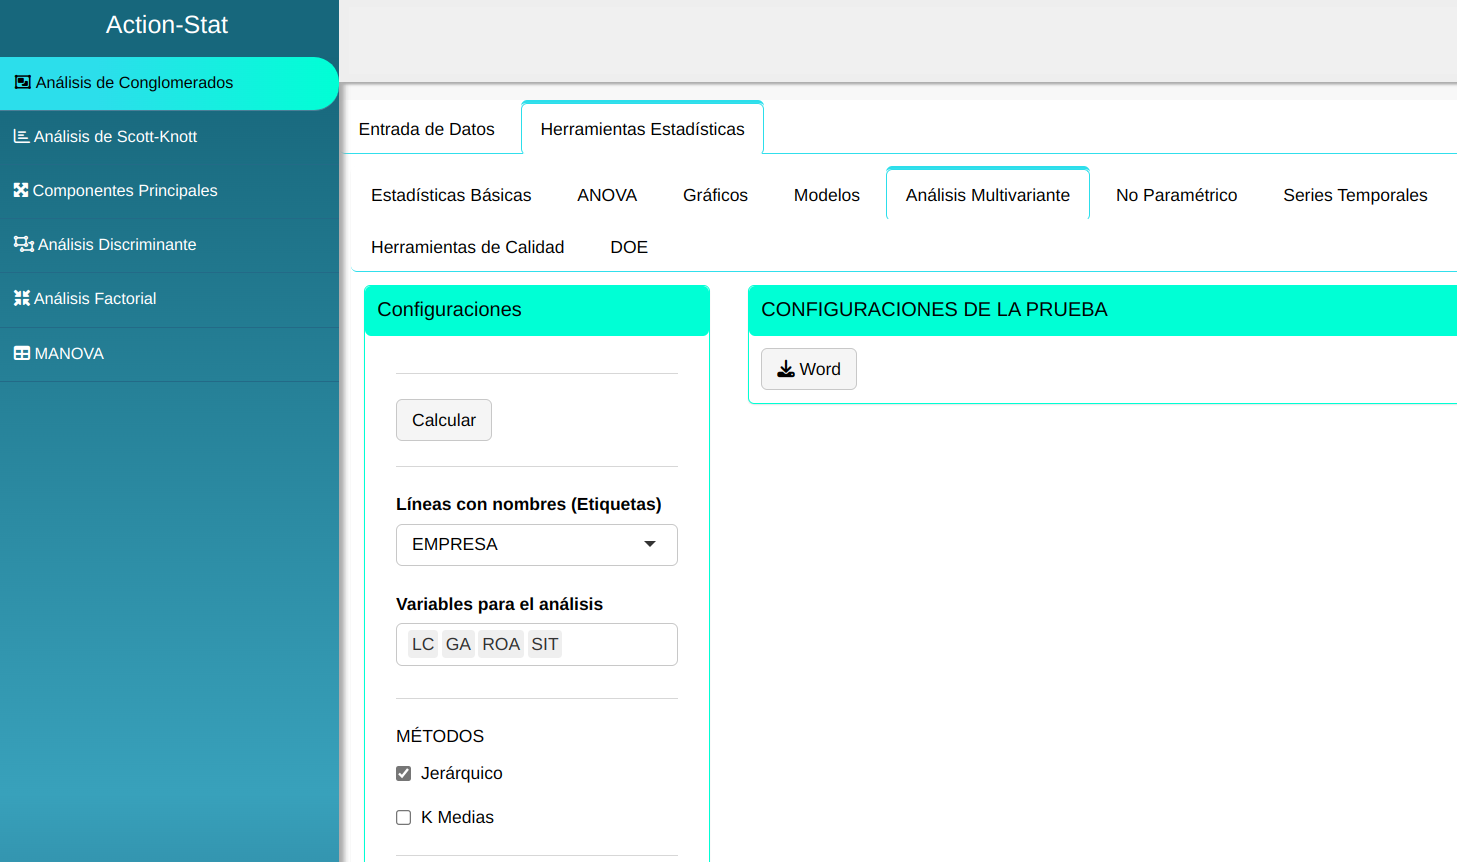Image resolution: width=1457 pixels, height=862 pixels.
Task: Click the MANOVA table icon
Action: click(21, 353)
